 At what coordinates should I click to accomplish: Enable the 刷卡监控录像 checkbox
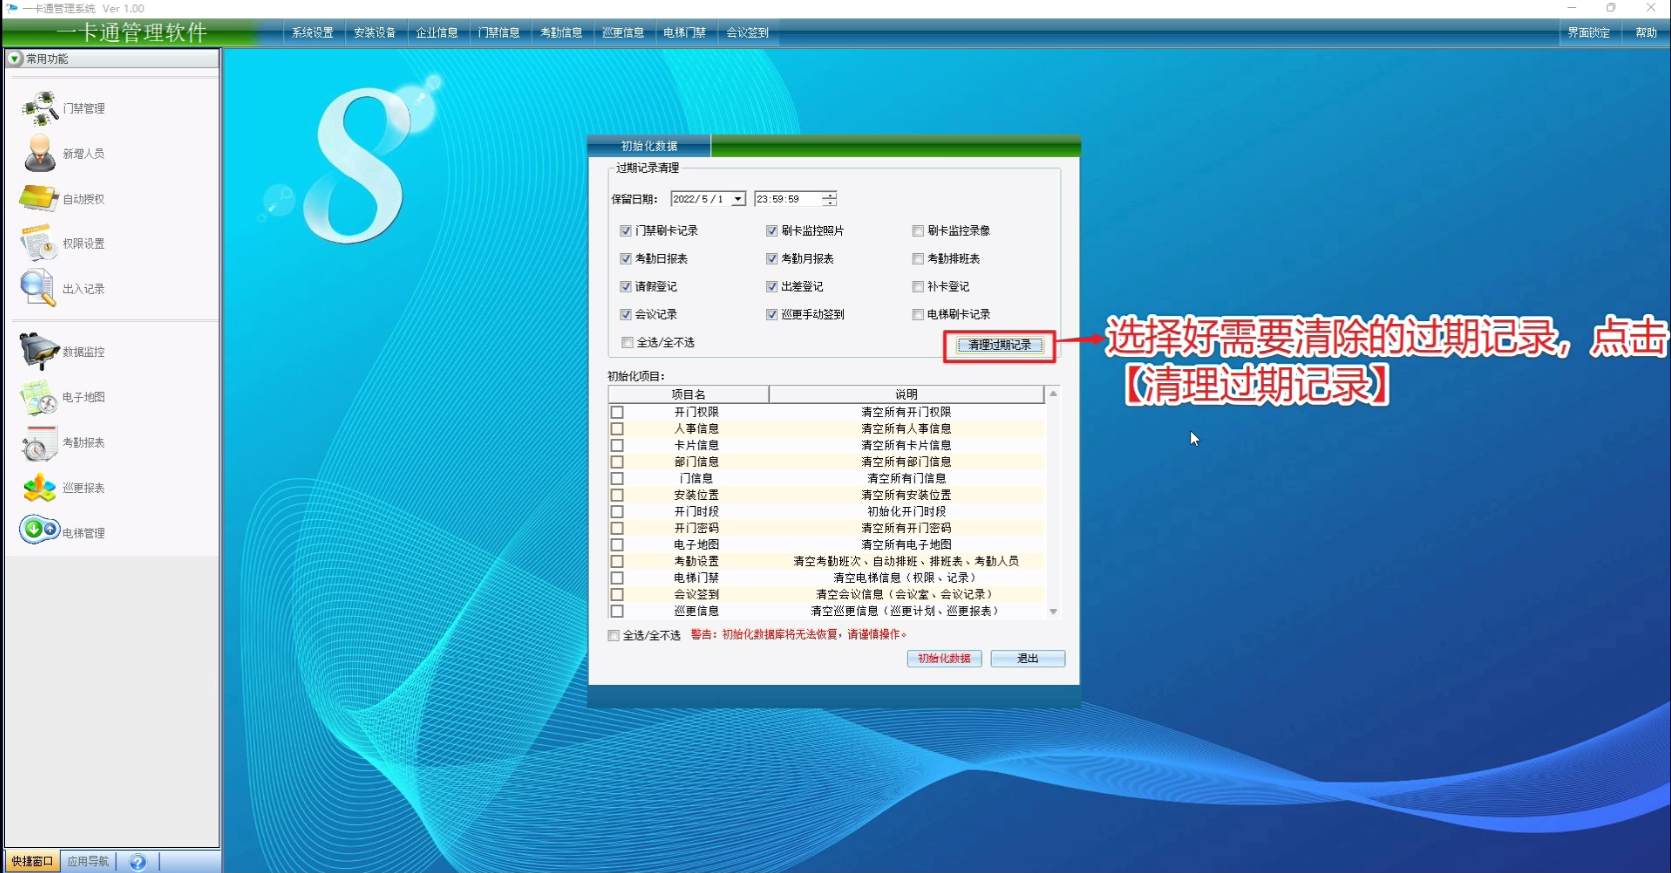(x=918, y=231)
